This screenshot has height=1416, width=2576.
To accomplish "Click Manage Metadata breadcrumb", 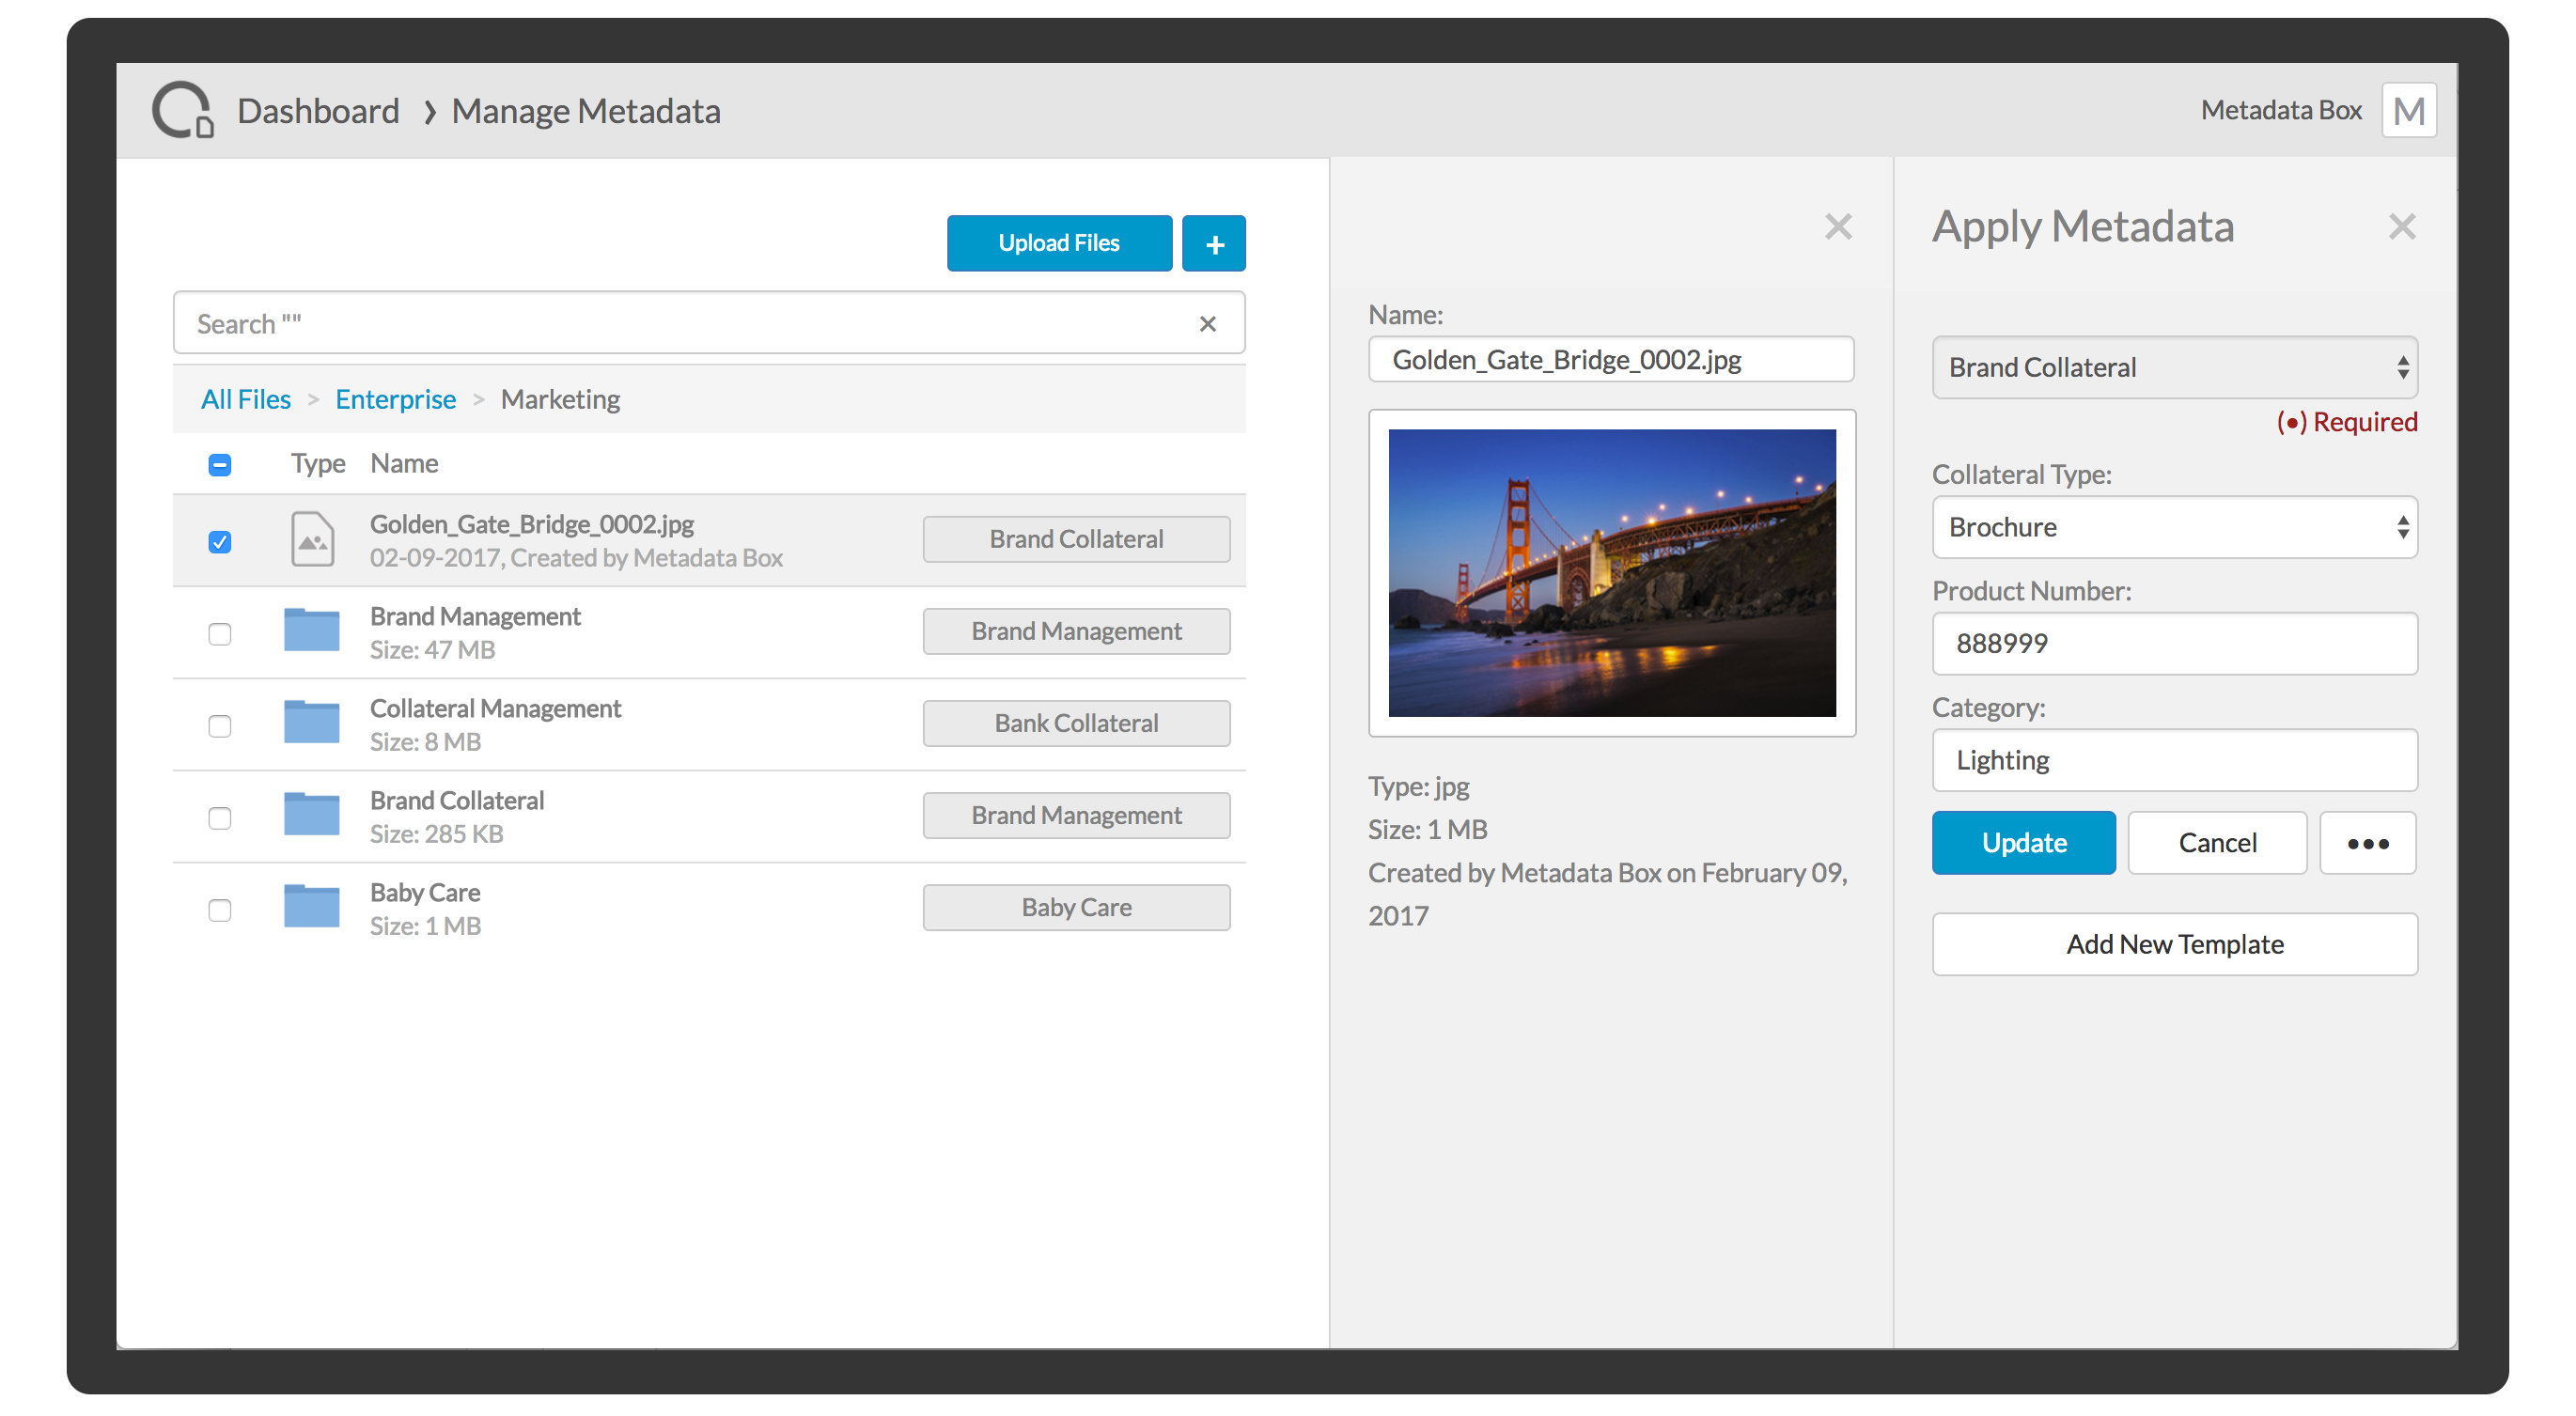I will coord(586,110).
